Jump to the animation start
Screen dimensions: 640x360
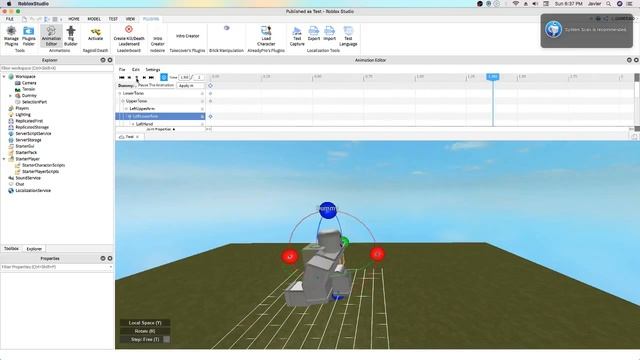(122, 77)
